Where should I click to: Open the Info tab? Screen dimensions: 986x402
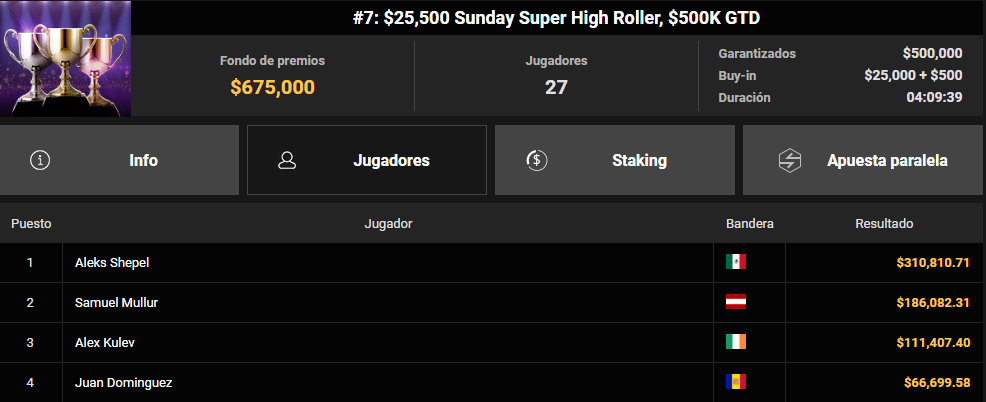(119, 160)
